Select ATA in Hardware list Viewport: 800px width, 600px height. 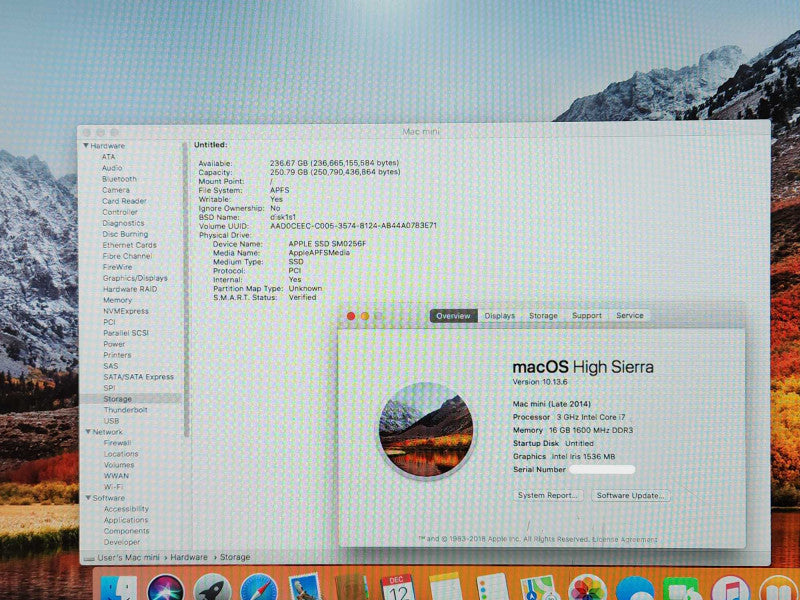[108, 157]
